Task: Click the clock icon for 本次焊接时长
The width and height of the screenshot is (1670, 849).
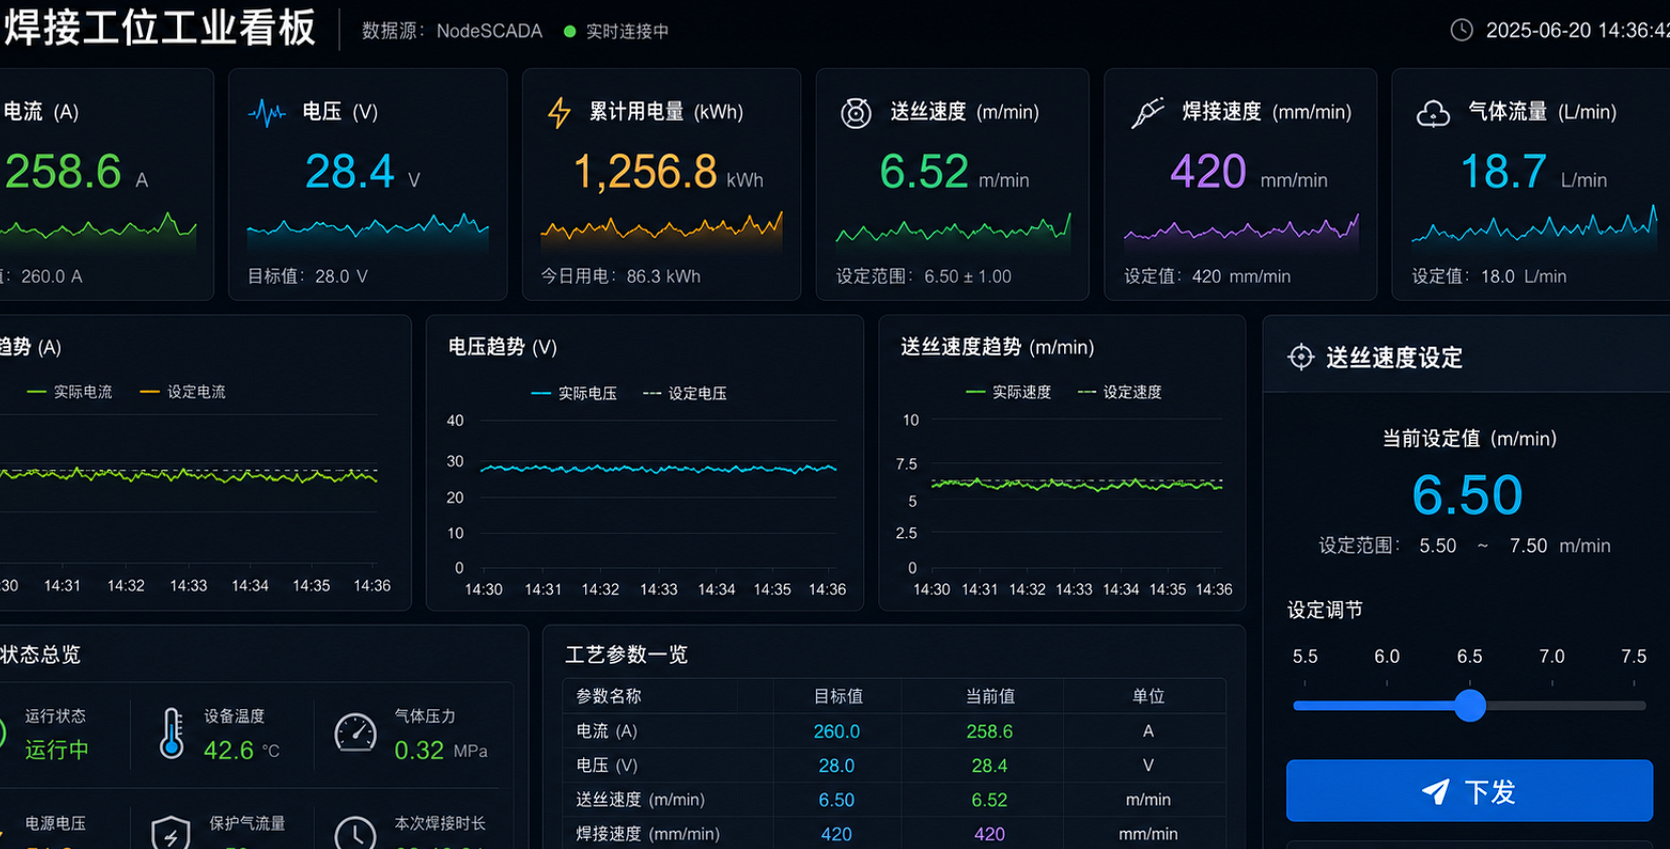Action: (x=355, y=833)
